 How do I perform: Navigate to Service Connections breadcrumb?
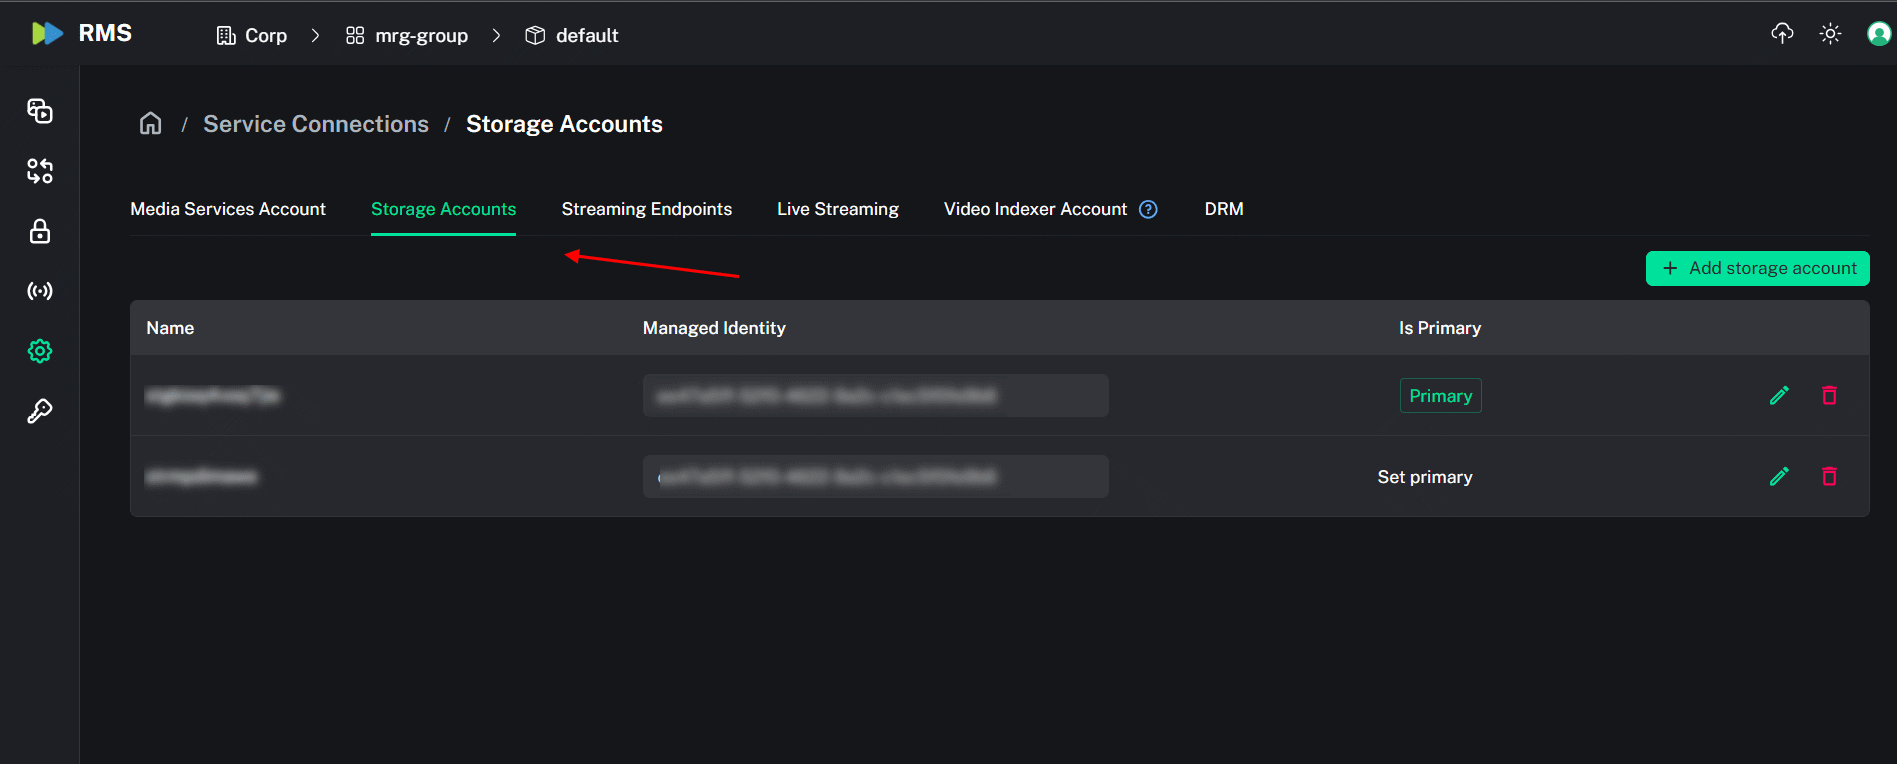coord(316,124)
